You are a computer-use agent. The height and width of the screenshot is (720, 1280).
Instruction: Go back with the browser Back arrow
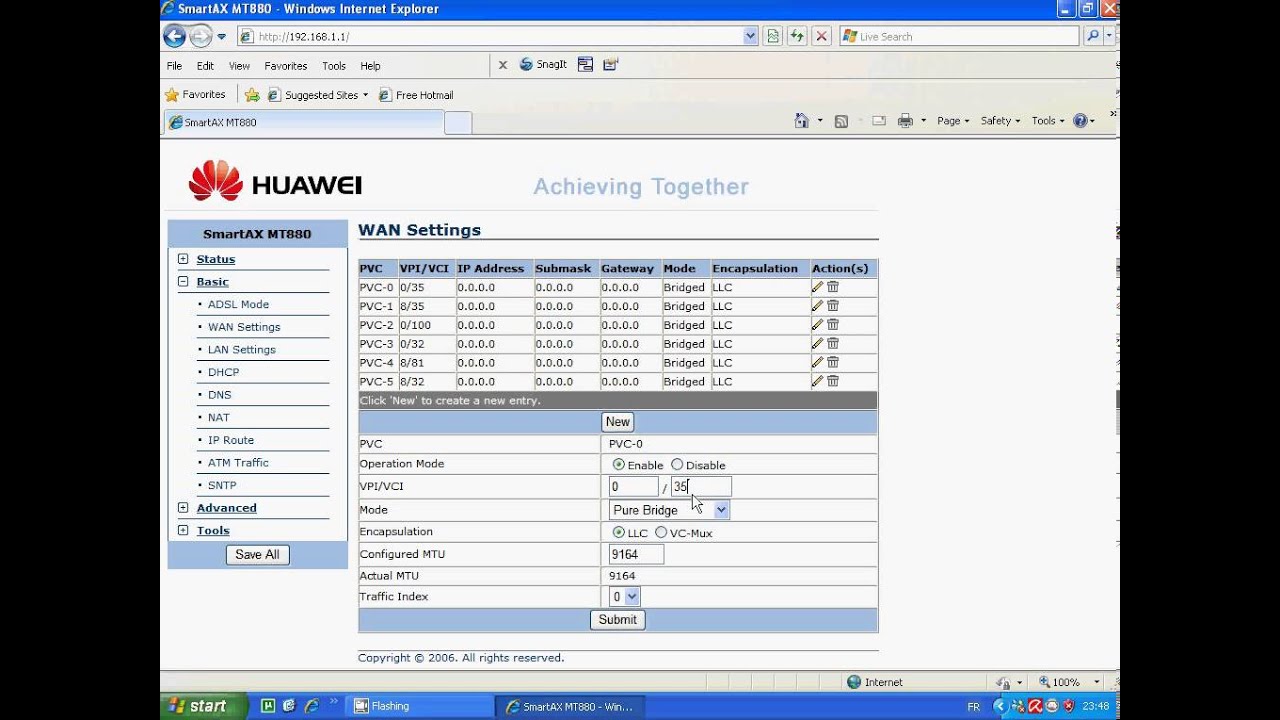175,36
